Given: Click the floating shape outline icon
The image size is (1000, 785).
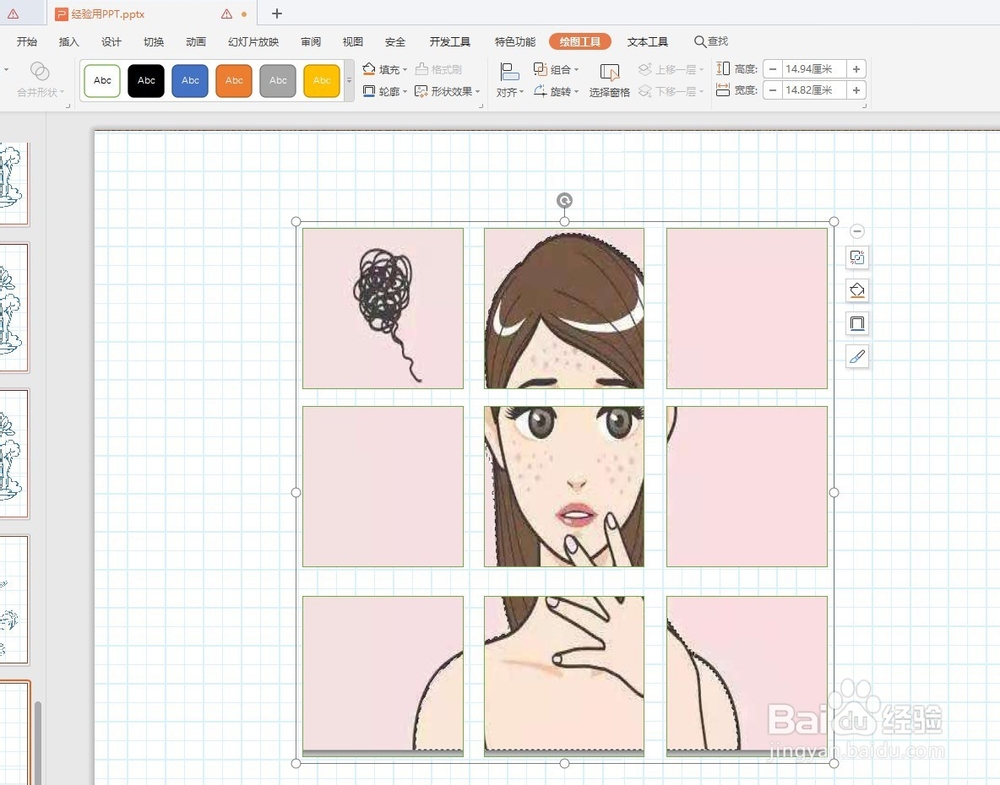Looking at the screenshot, I should tap(857, 323).
